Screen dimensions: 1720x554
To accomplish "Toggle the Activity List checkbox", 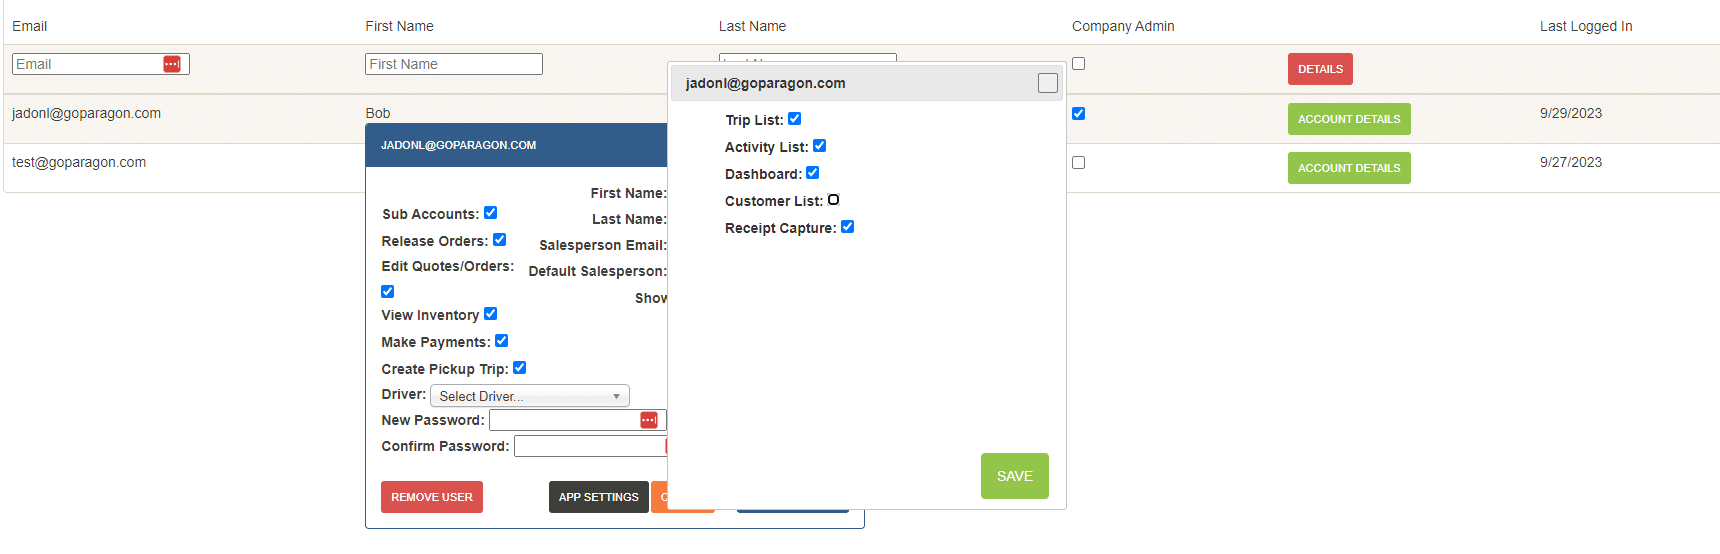I will 819,146.
